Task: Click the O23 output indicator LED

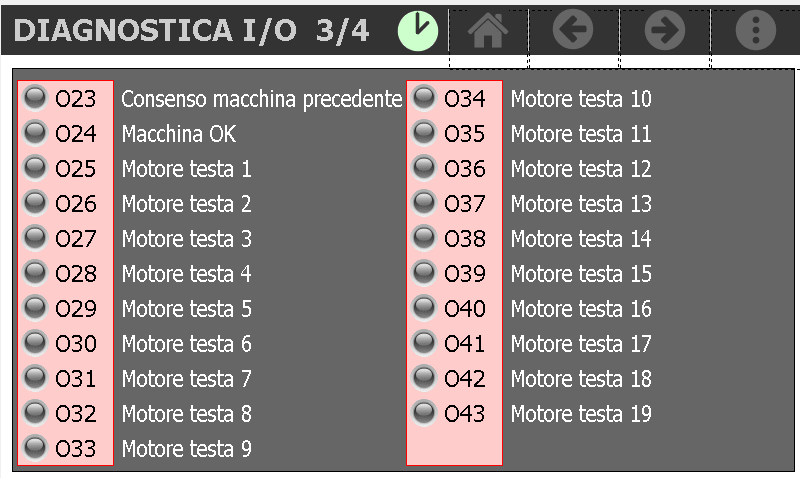Action: (x=36, y=97)
